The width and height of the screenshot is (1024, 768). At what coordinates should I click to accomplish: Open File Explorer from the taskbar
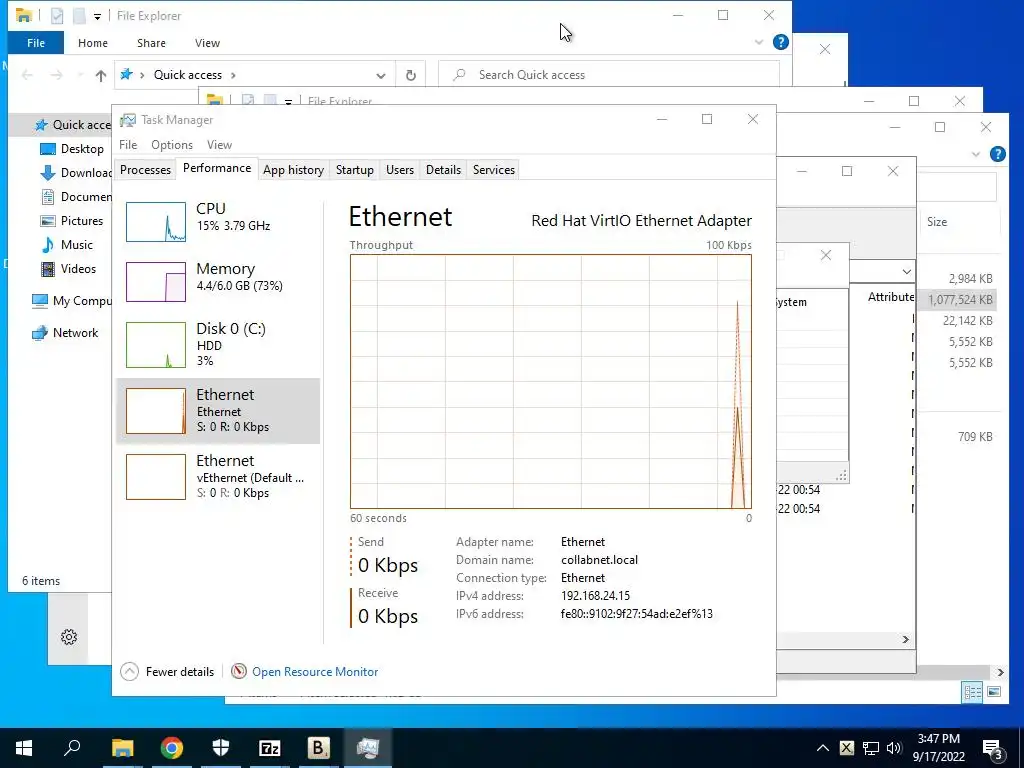pos(122,748)
